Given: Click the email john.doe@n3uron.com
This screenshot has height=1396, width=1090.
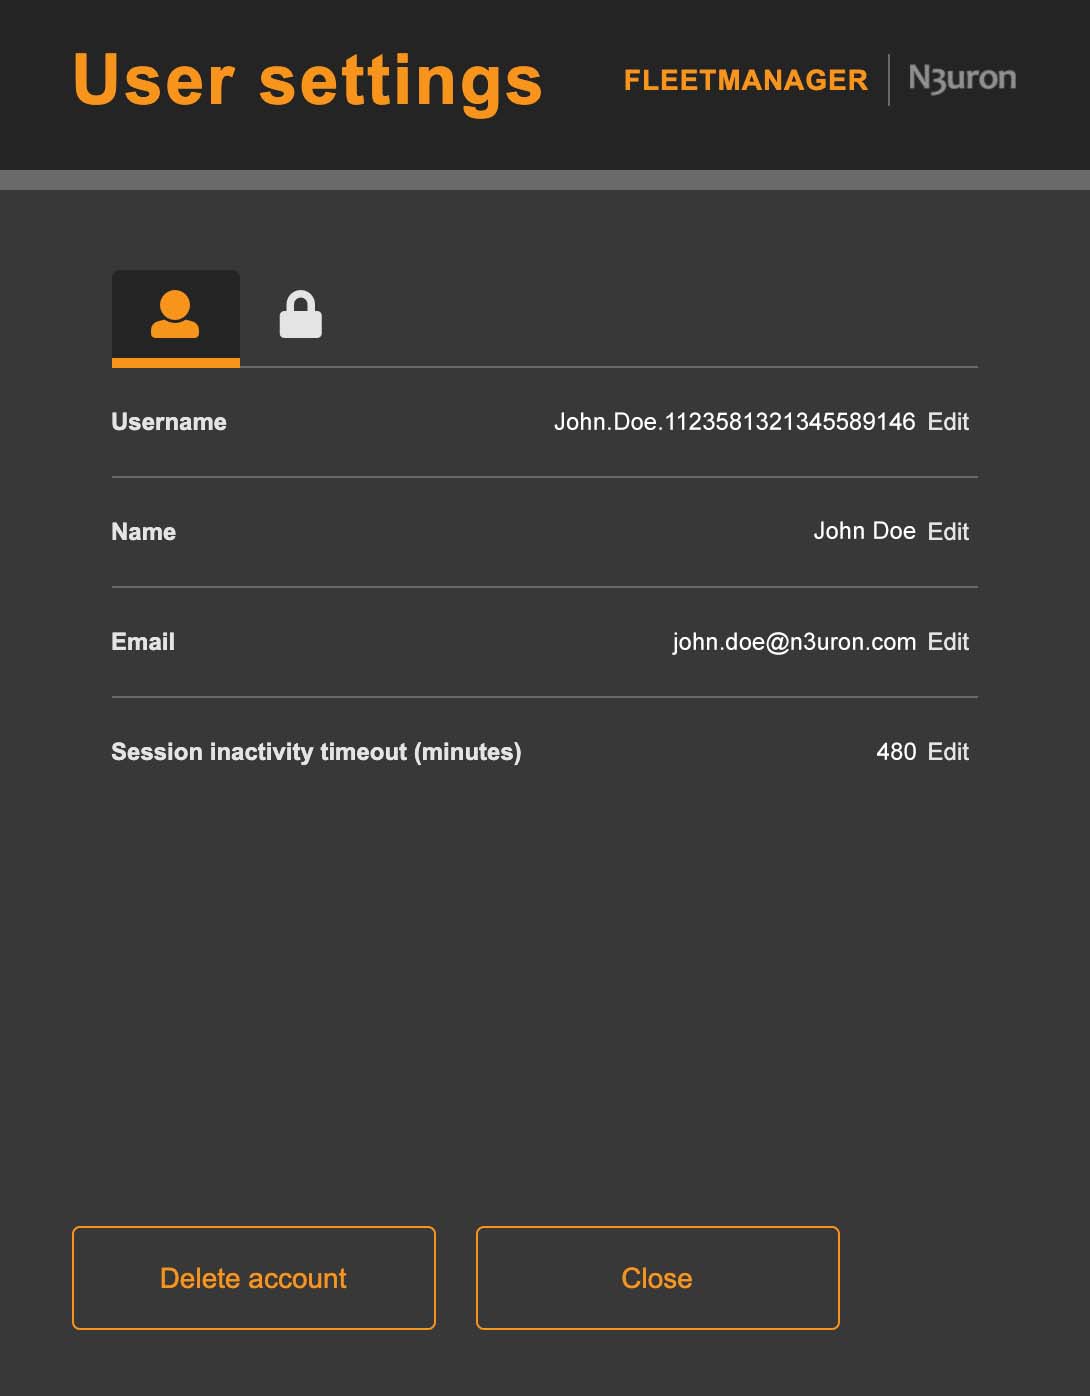Looking at the screenshot, I should click(794, 641).
